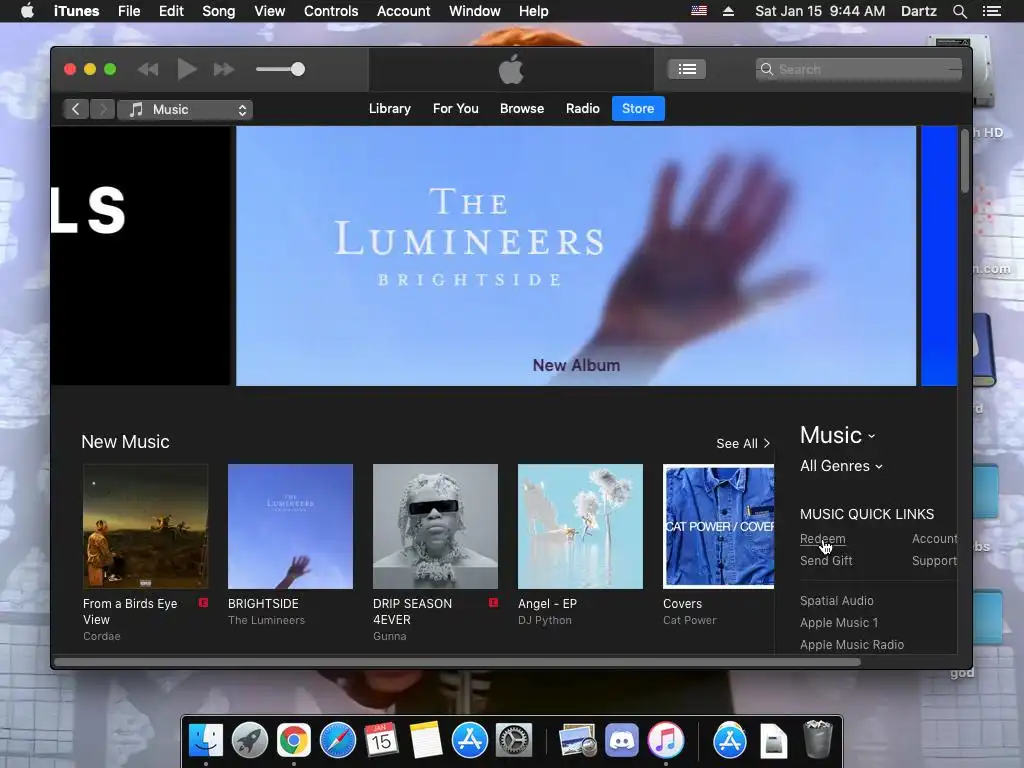
Task: Click the horizontal scrollbar at window bottom
Action: (x=457, y=662)
